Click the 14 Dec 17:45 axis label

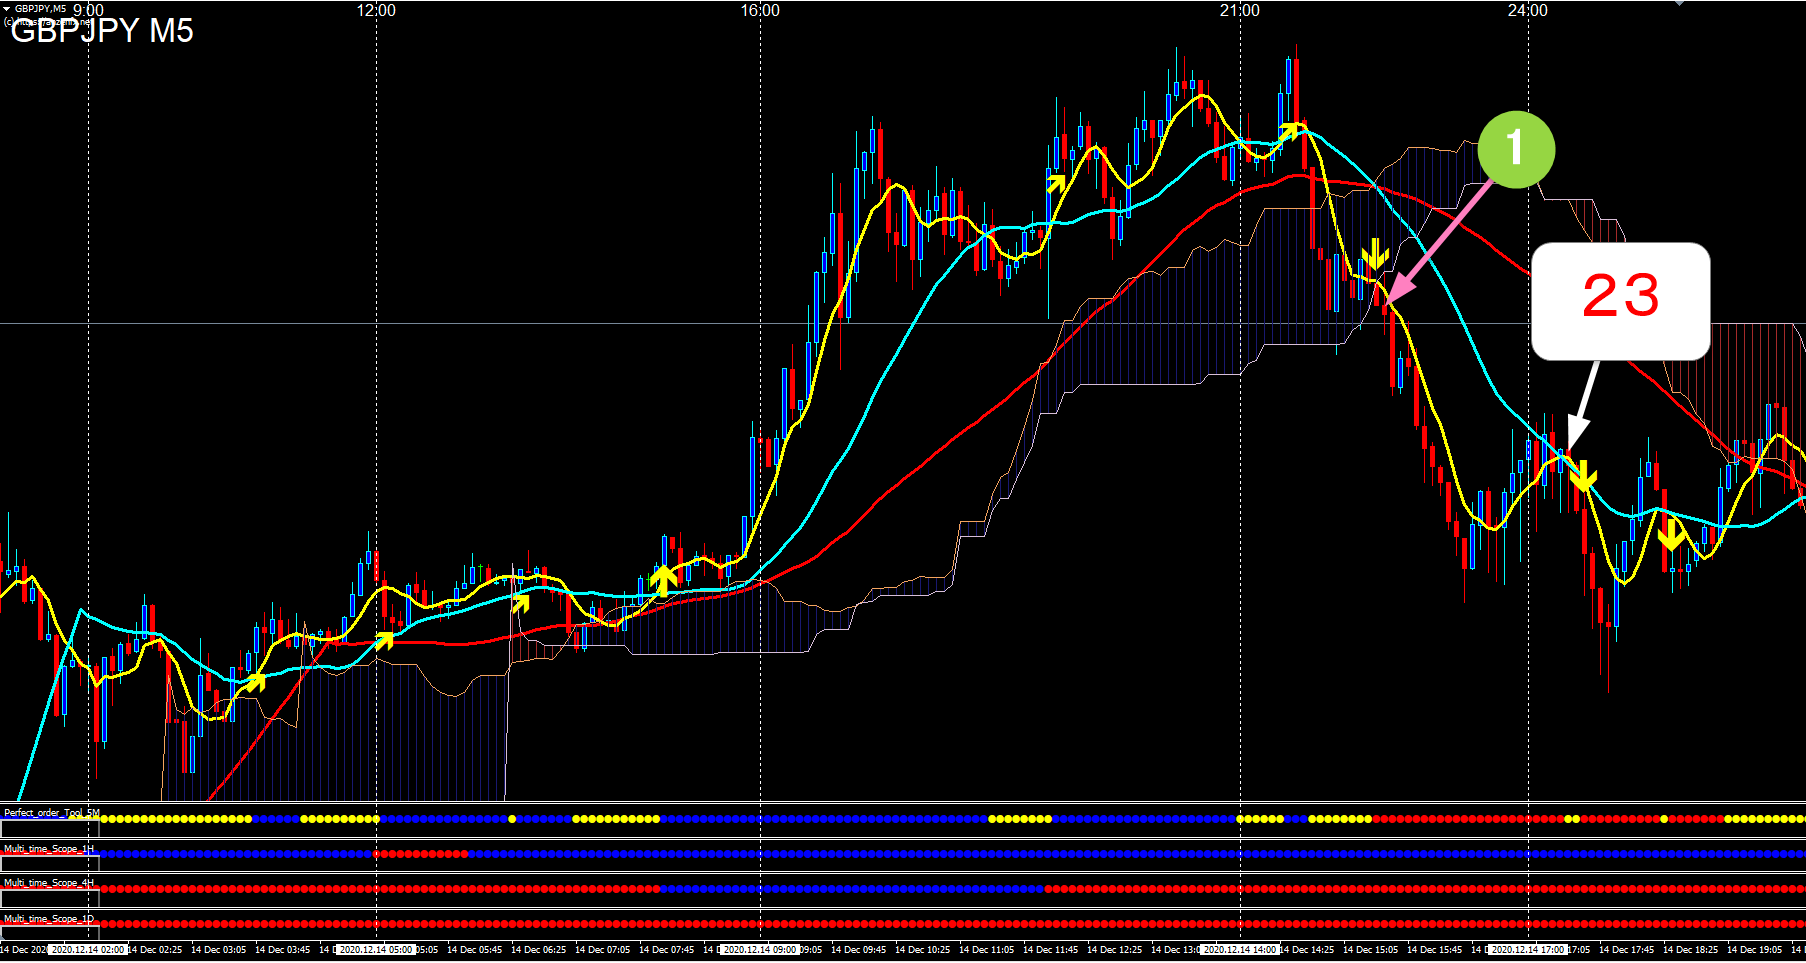point(1627,950)
